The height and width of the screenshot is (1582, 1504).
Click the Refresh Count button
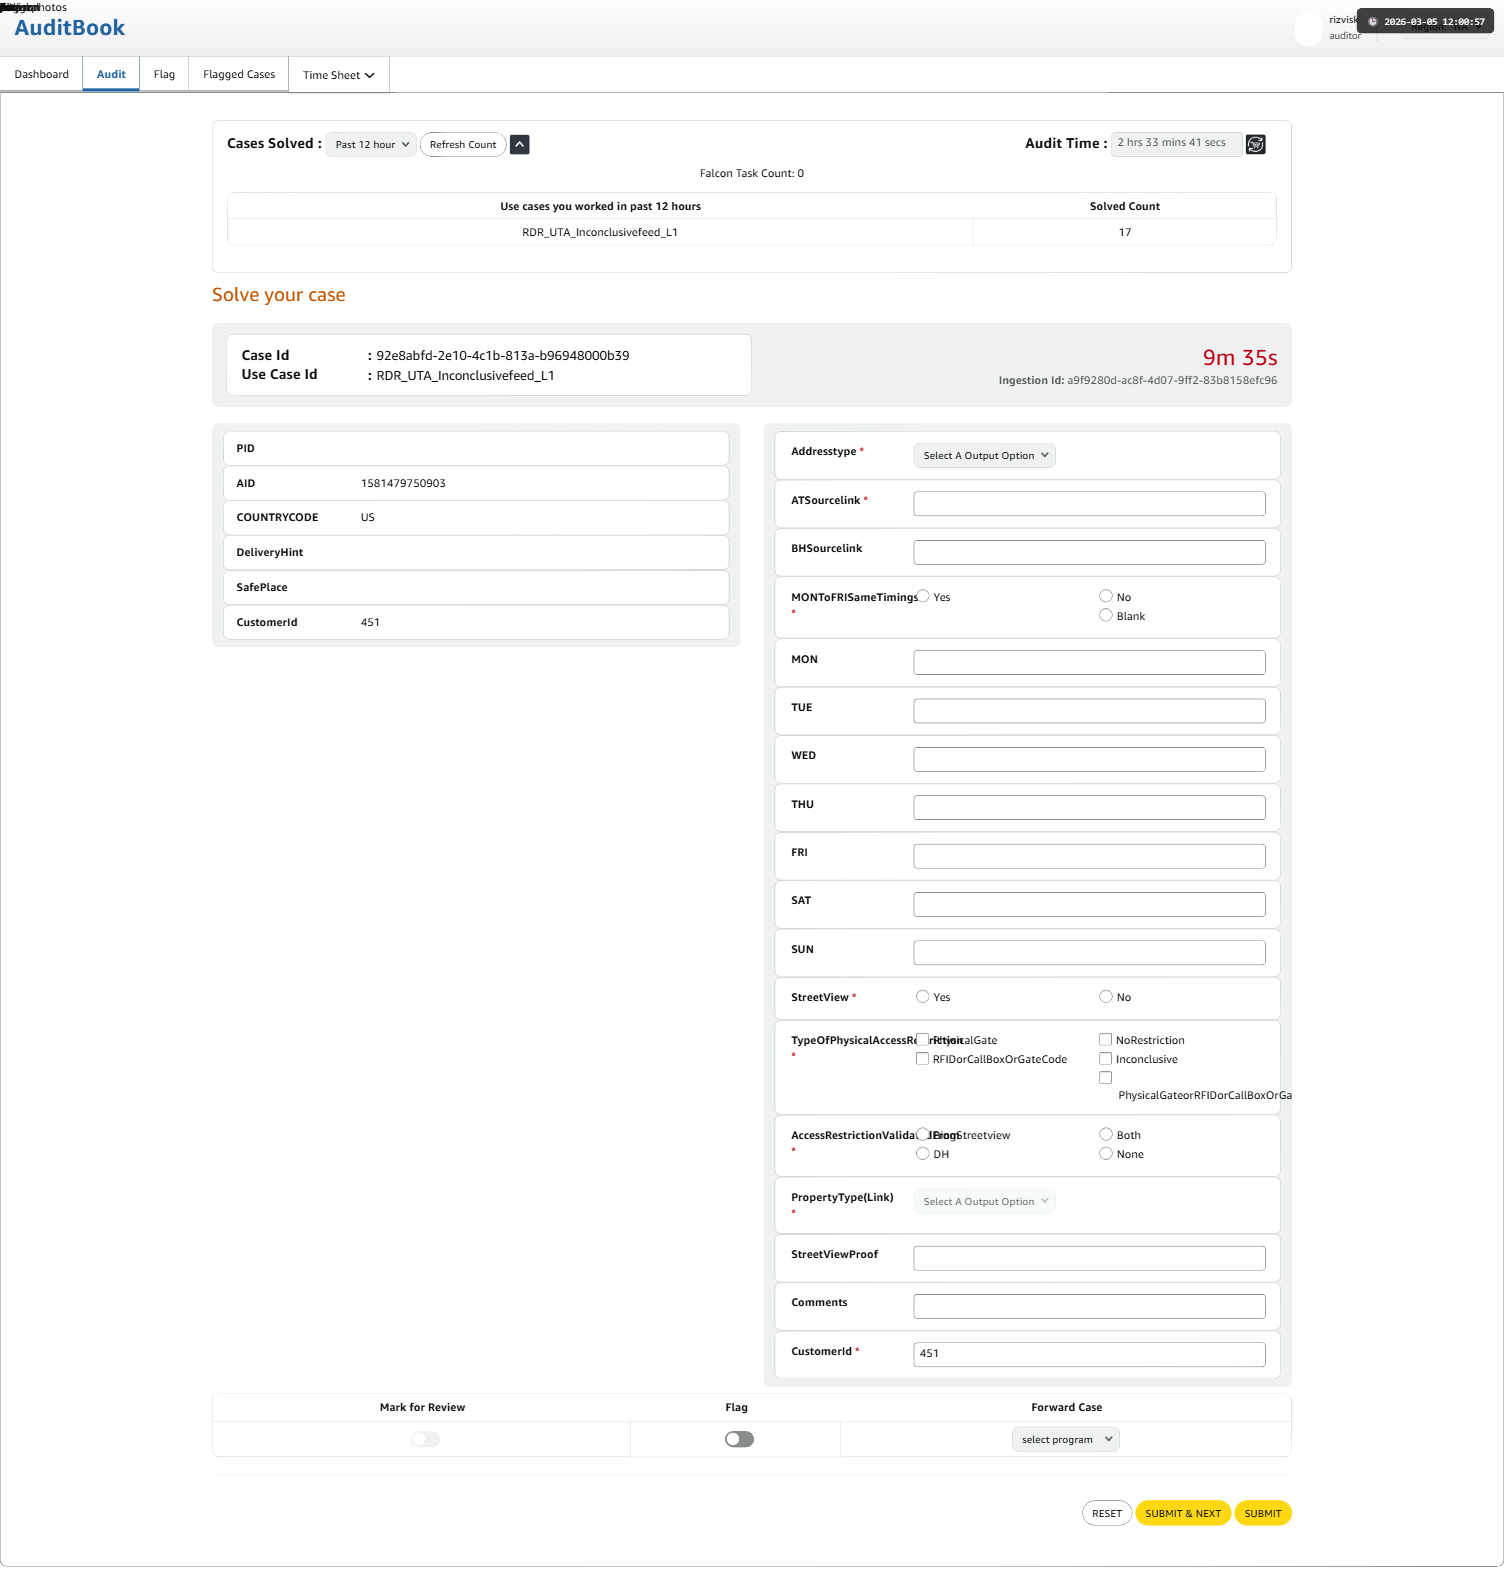(x=463, y=145)
